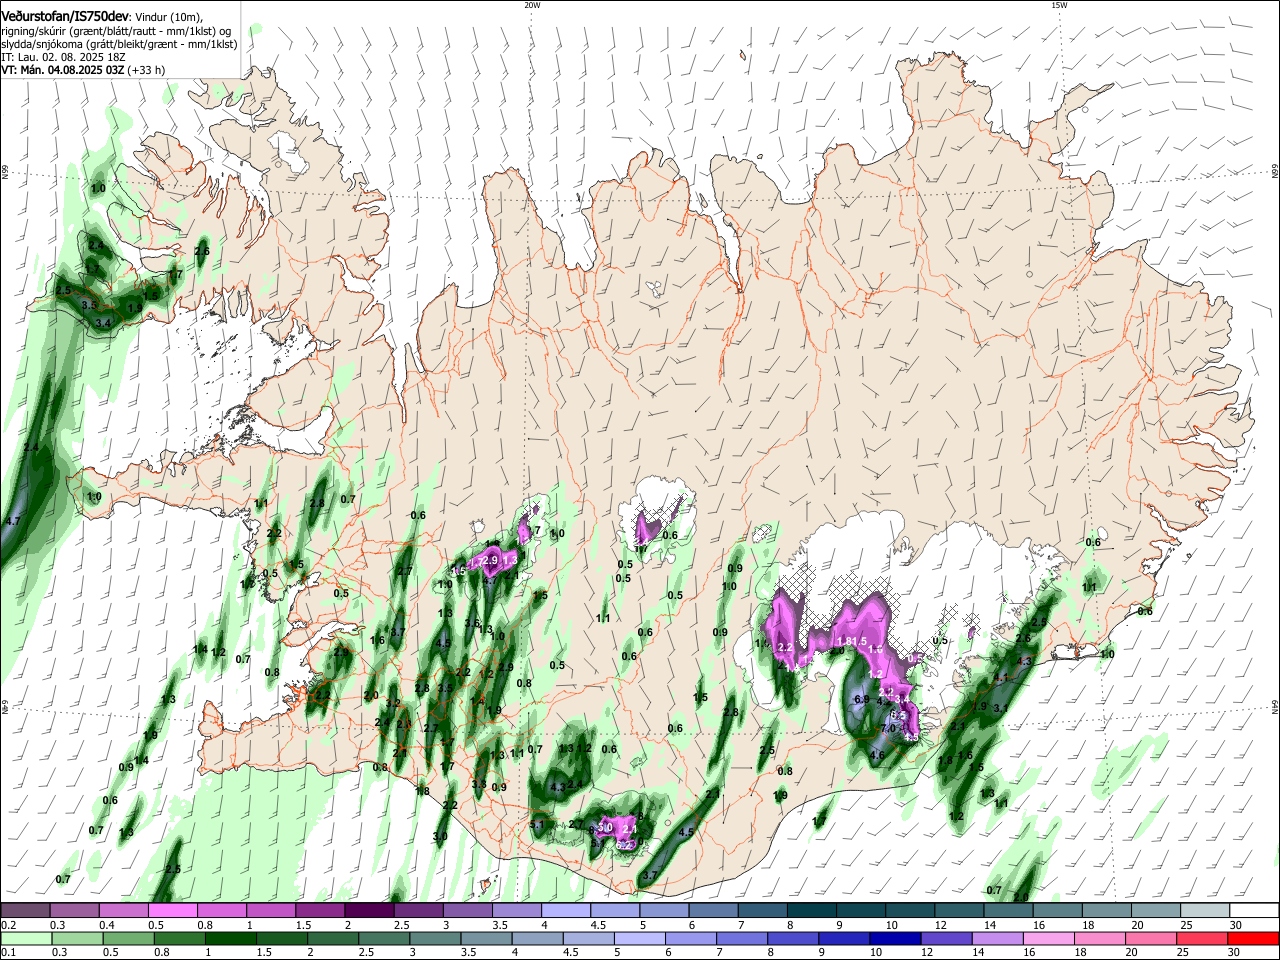Click snow legend swatch between 20 and 25
The image size is (1280, 960).
coord(1157,910)
